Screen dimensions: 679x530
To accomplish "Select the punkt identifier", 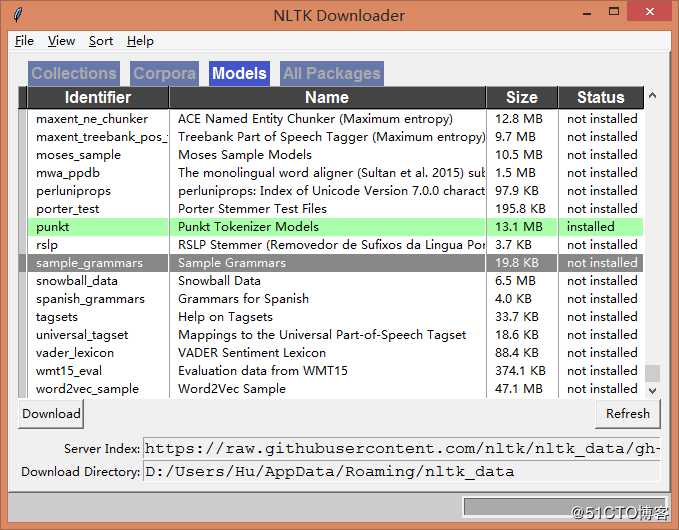I will (x=52, y=227).
